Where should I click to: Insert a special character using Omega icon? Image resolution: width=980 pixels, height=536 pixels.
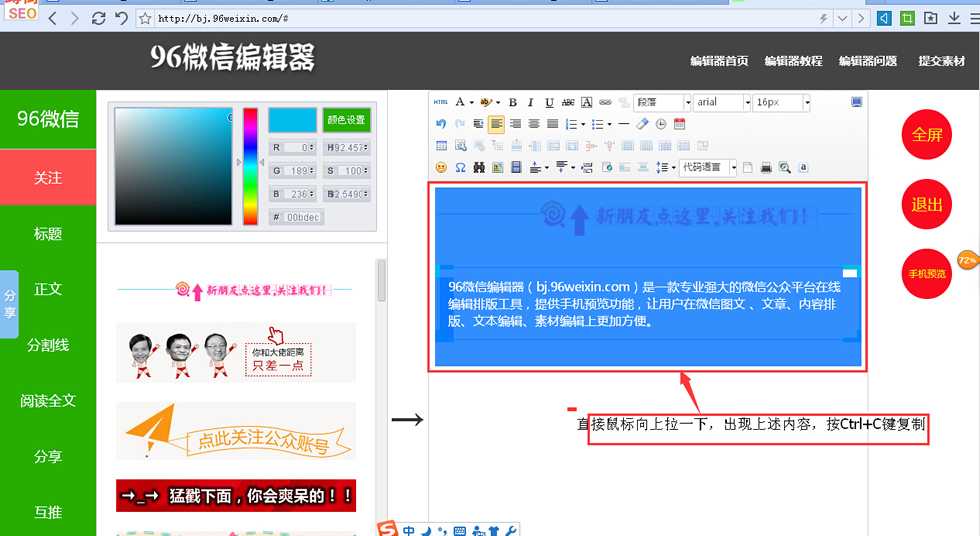[x=460, y=167]
